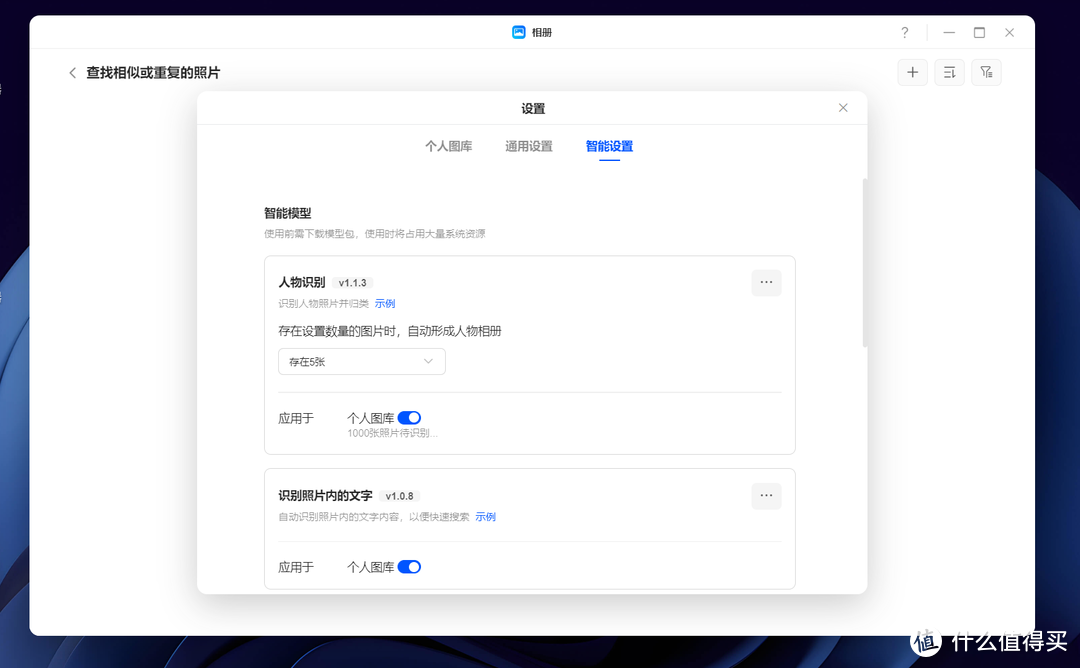Minimize the 相册 application window

tap(949, 32)
